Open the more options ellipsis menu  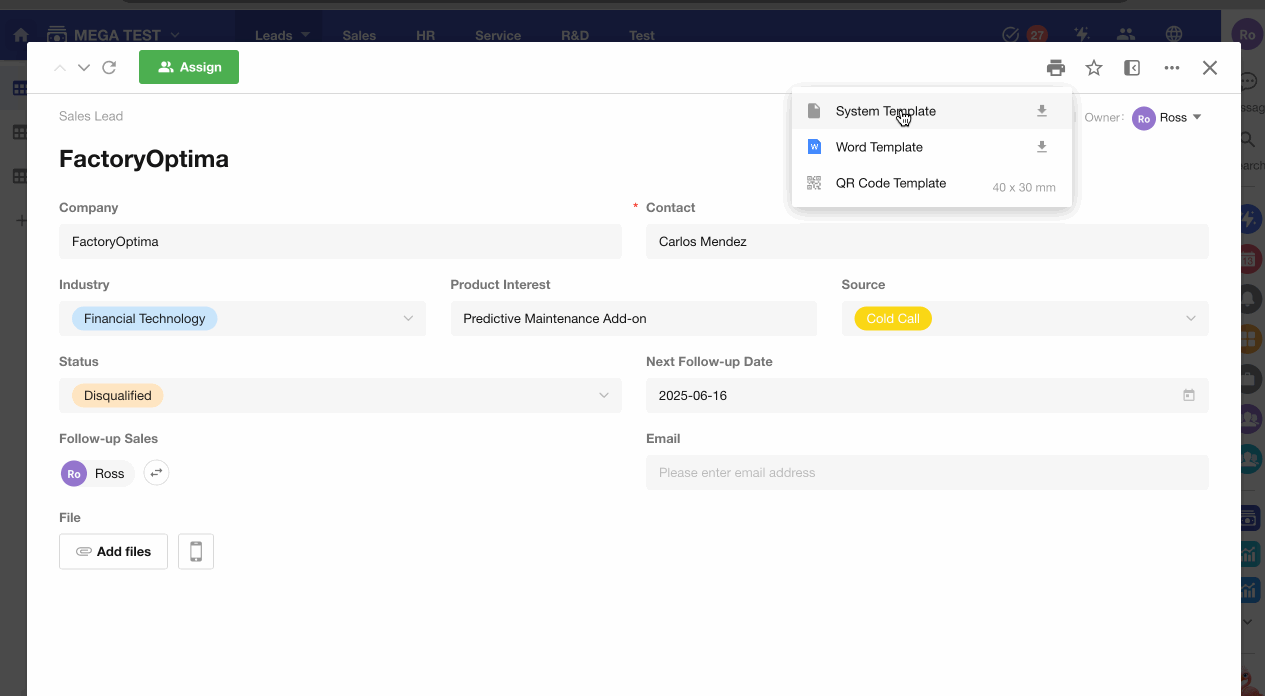click(x=1172, y=68)
